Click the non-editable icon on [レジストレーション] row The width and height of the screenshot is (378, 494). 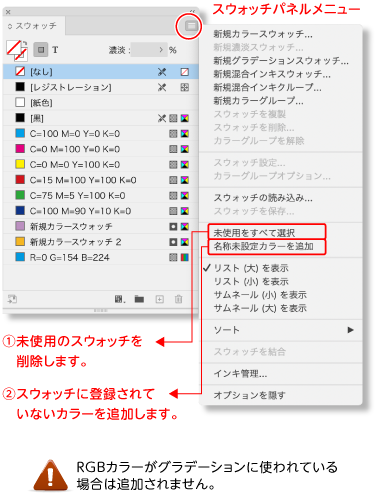pos(162,87)
